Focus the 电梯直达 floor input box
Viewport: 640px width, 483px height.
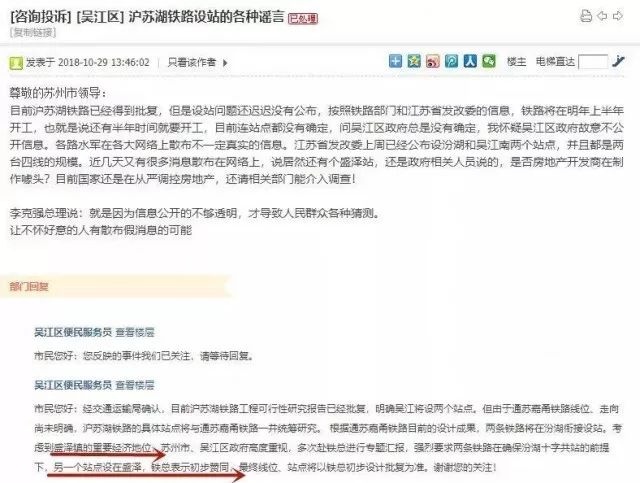click(x=593, y=62)
